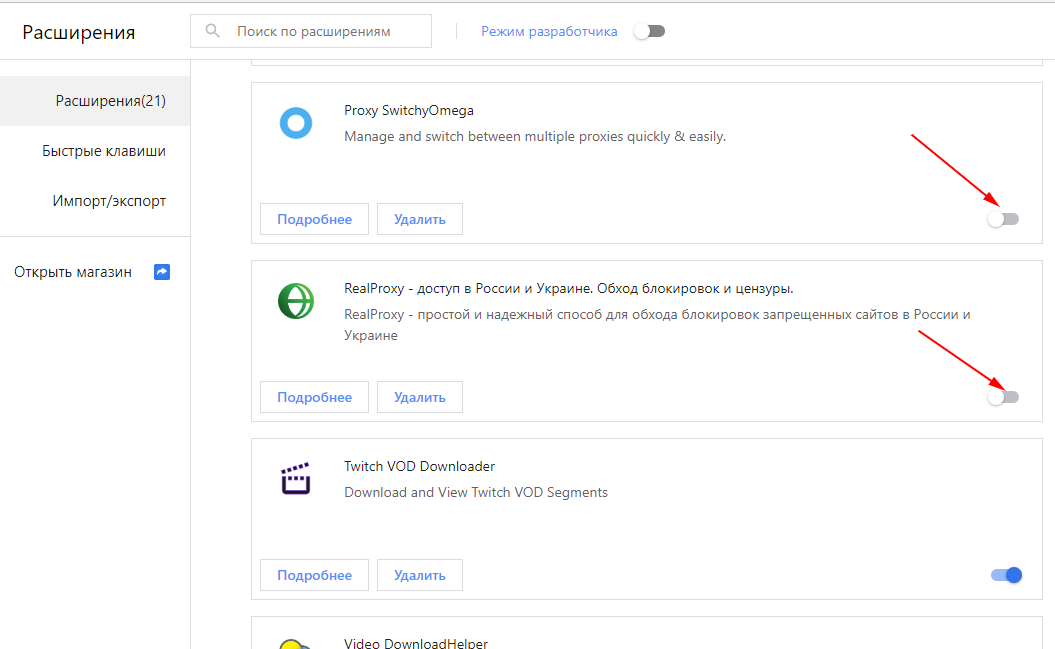Click the Открыть магазин link
This screenshot has width=1055, height=649.
[73, 272]
